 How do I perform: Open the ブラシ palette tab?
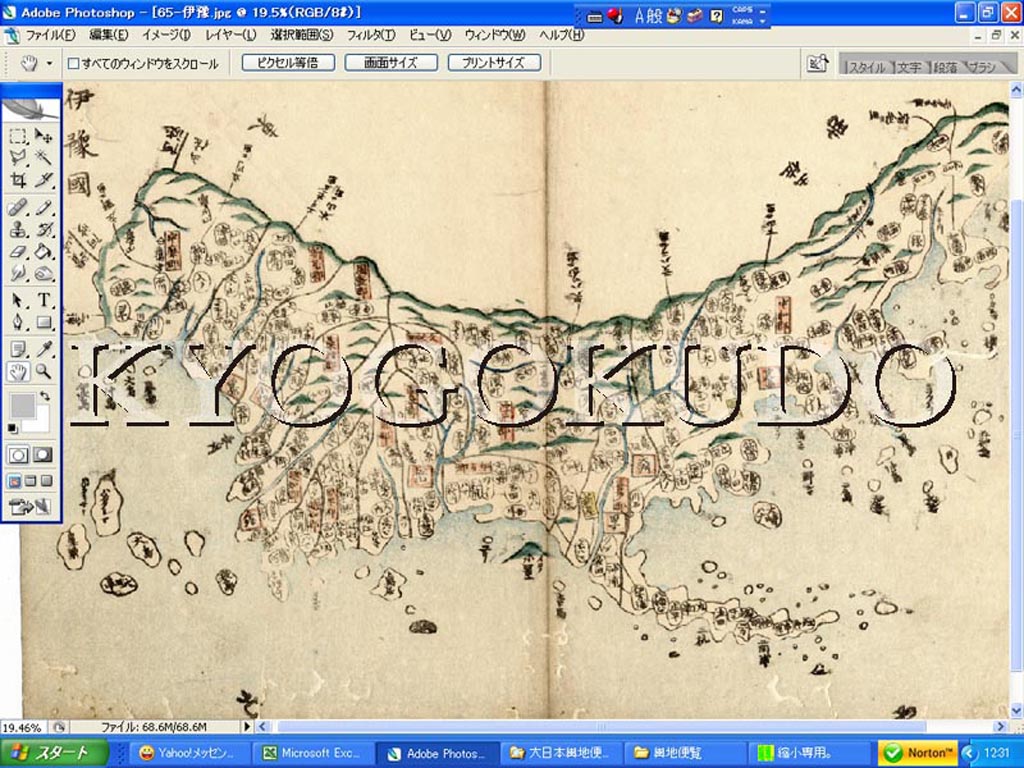982,67
